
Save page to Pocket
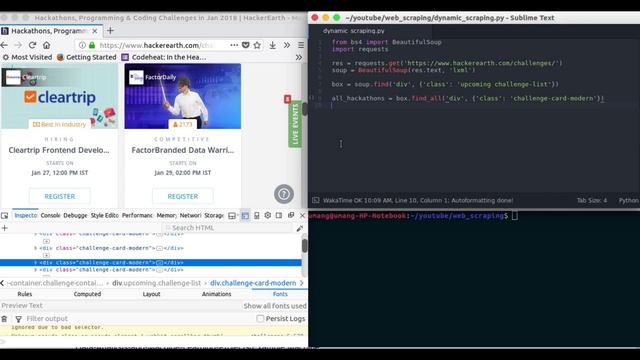coord(245,45)
